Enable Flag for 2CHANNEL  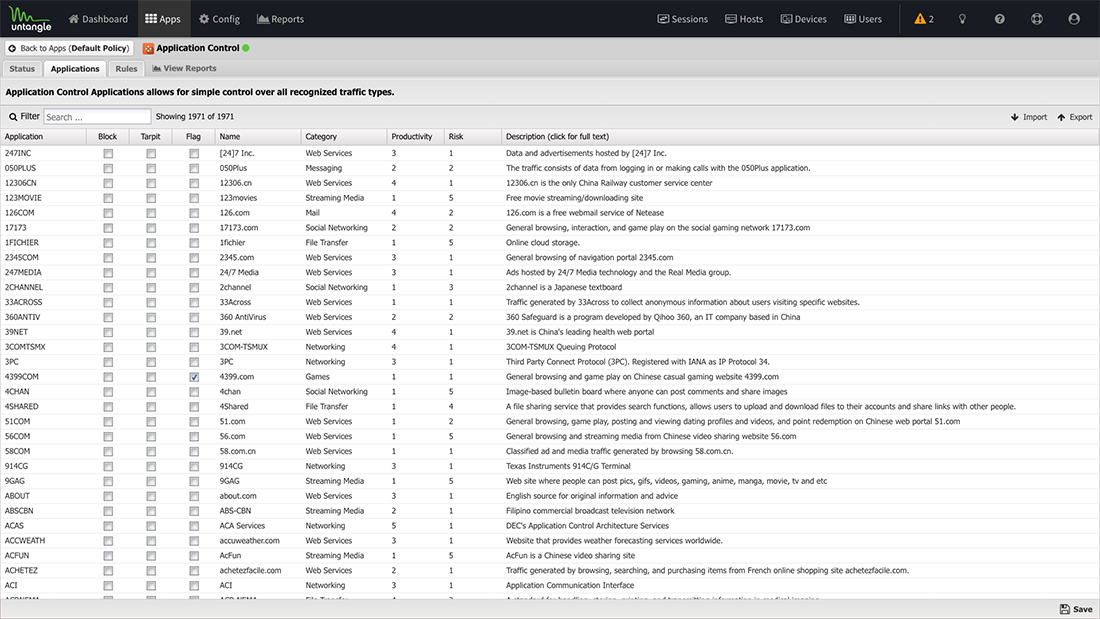194,288
